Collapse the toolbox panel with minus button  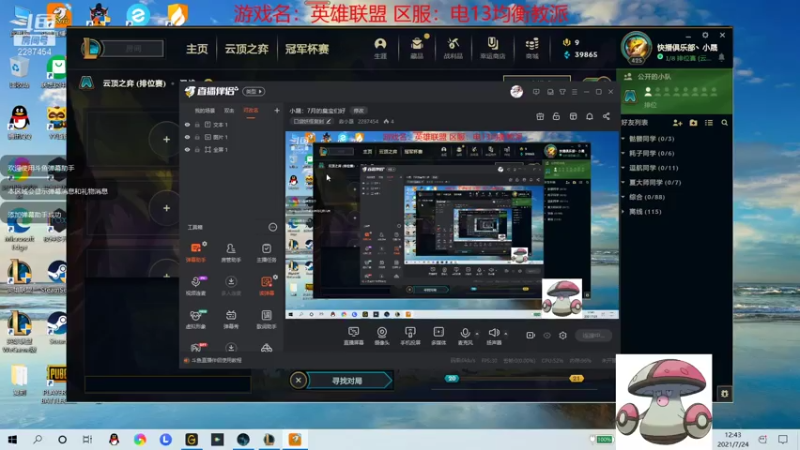[272, 227]
